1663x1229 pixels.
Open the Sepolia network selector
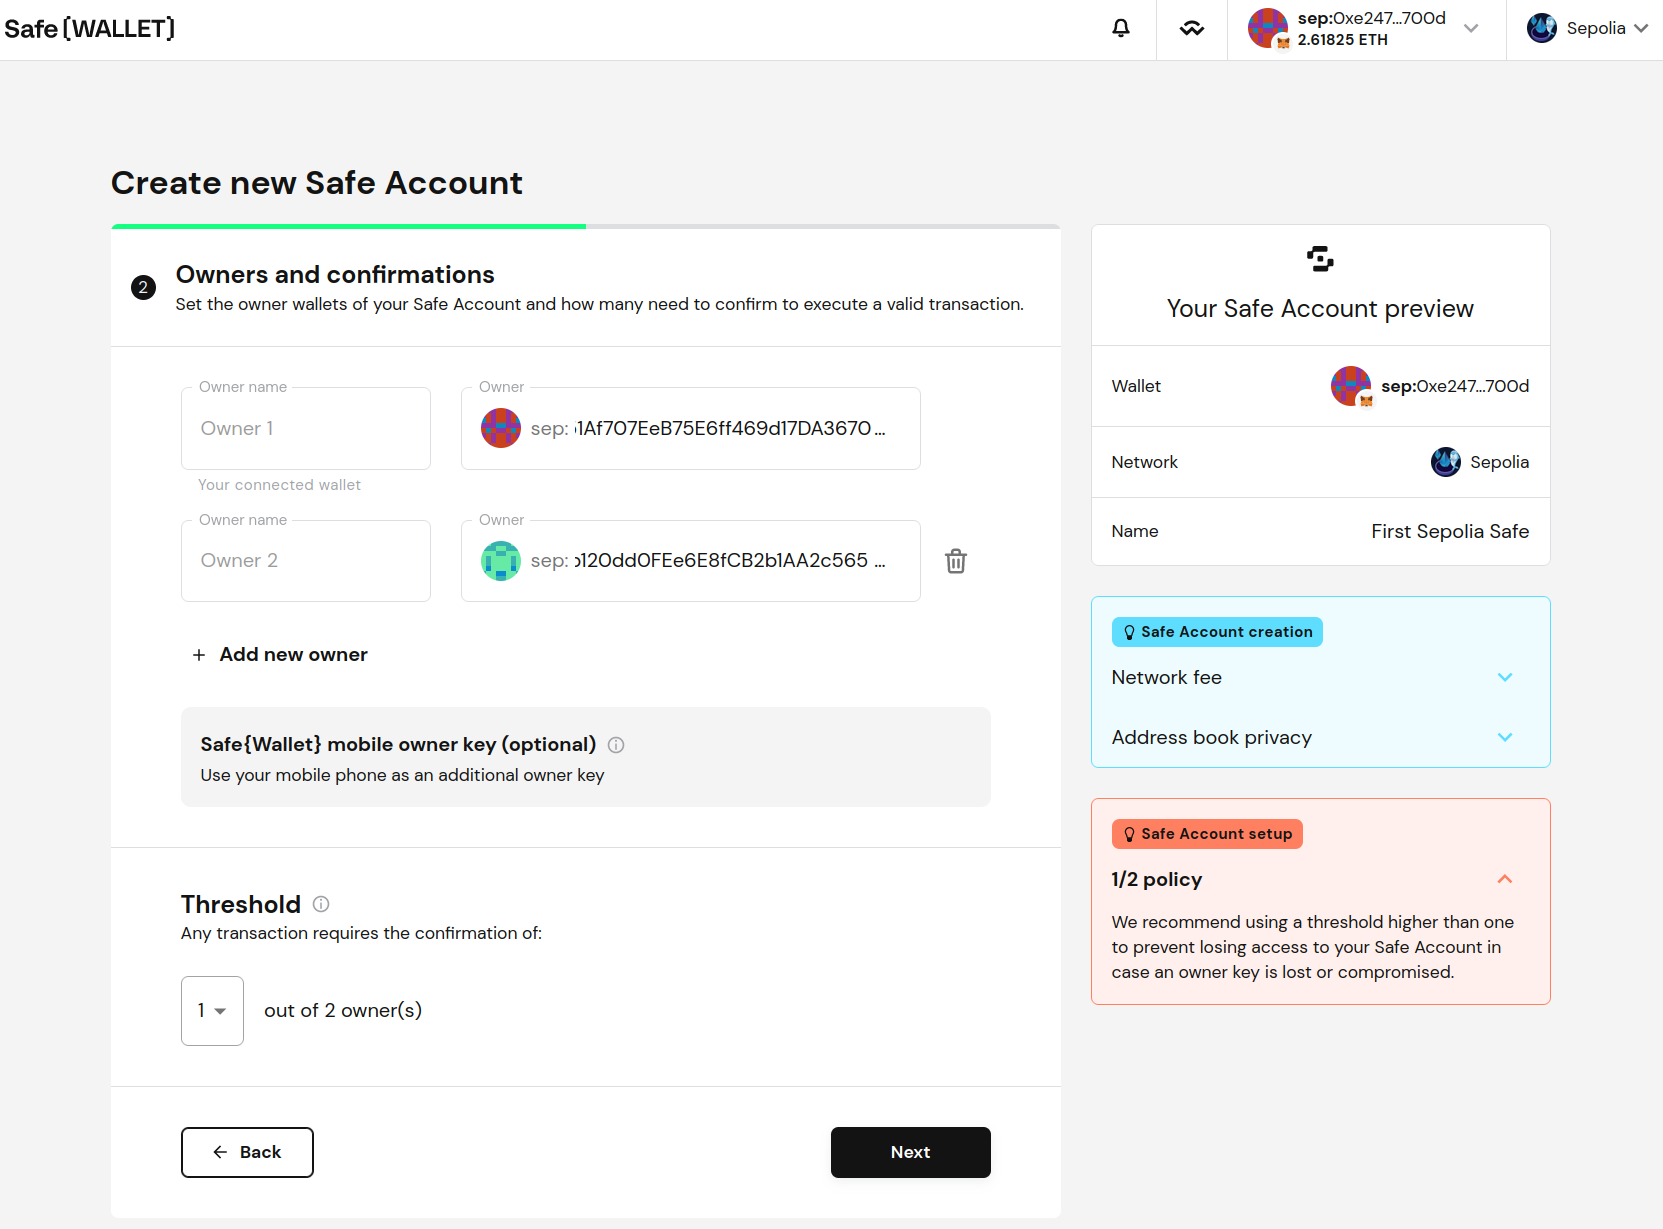(1587, 29)
